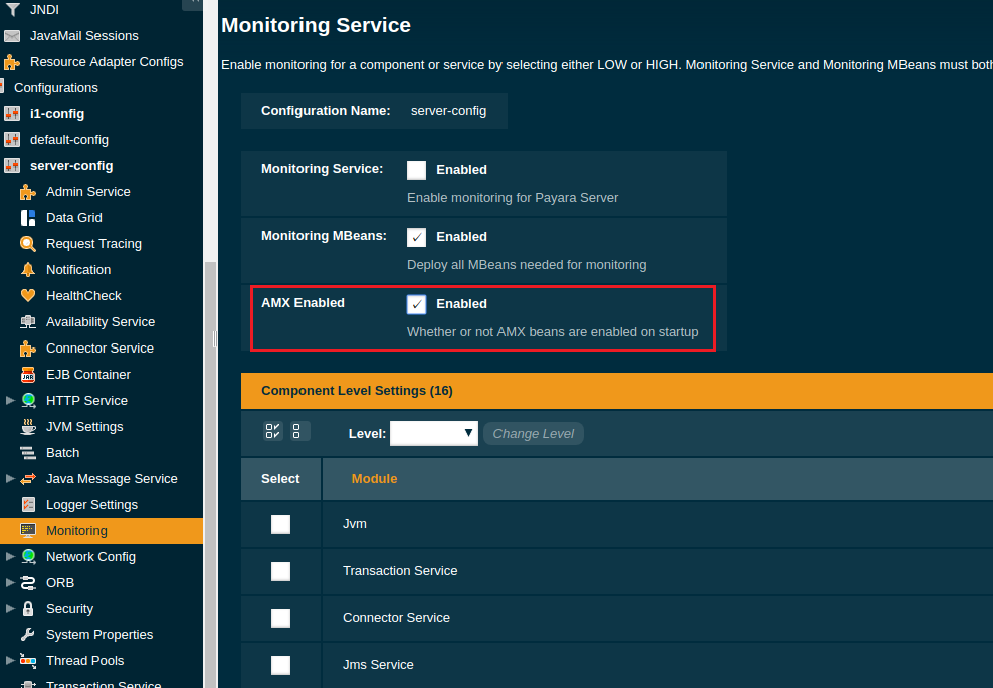Expand the Java Message Service node
This screenshot has width=993, height=688.
[x=10, y=478]
